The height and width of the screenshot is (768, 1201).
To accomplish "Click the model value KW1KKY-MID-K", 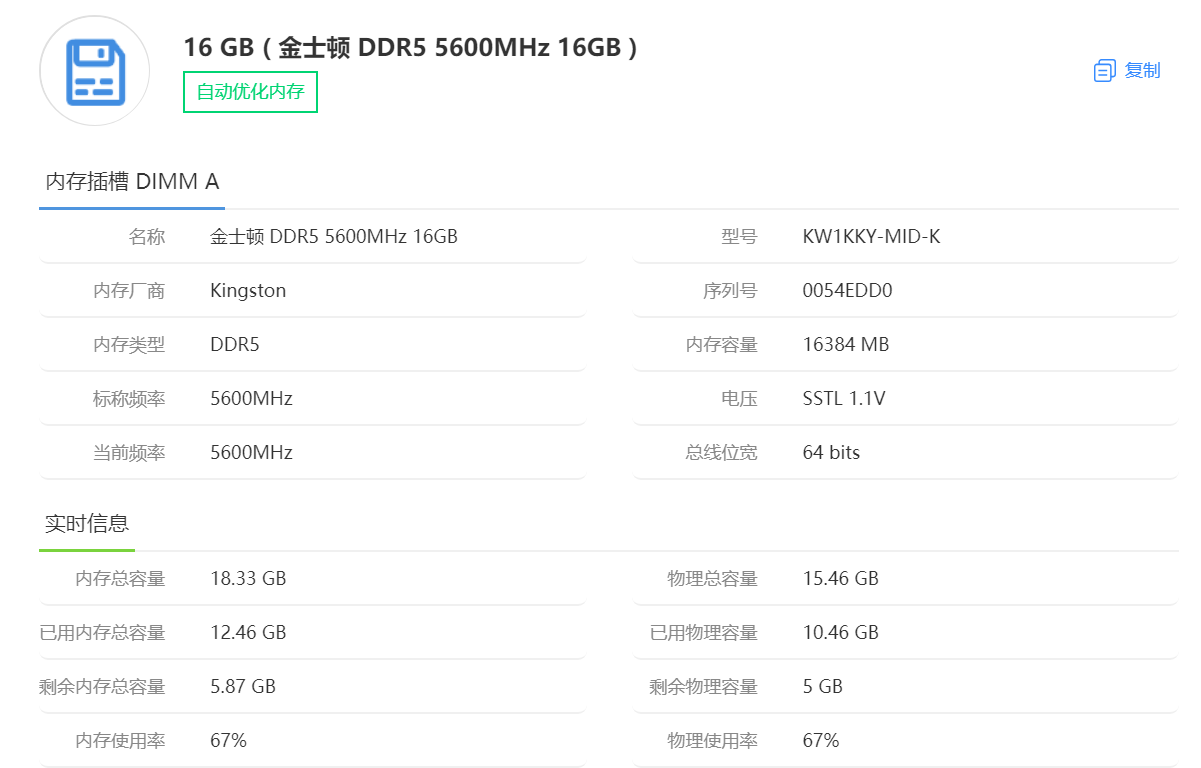I will coord(871,237).
